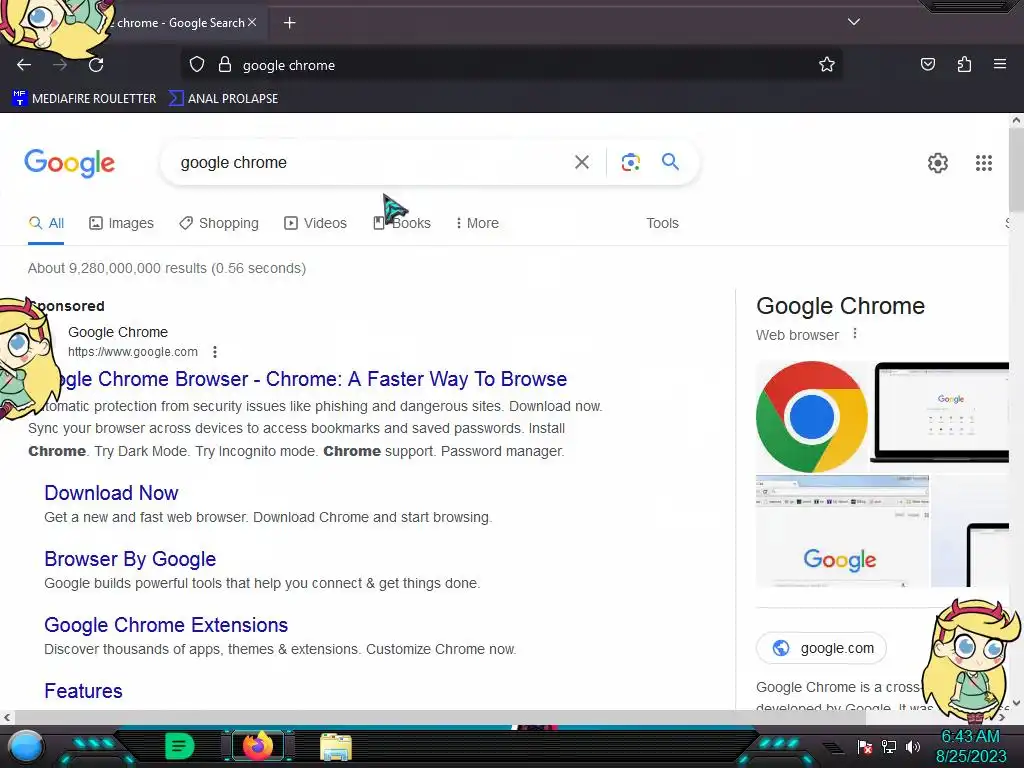Click the horizontal scroll left arrow
This screenshot has height=768, width=1024.
7,717
